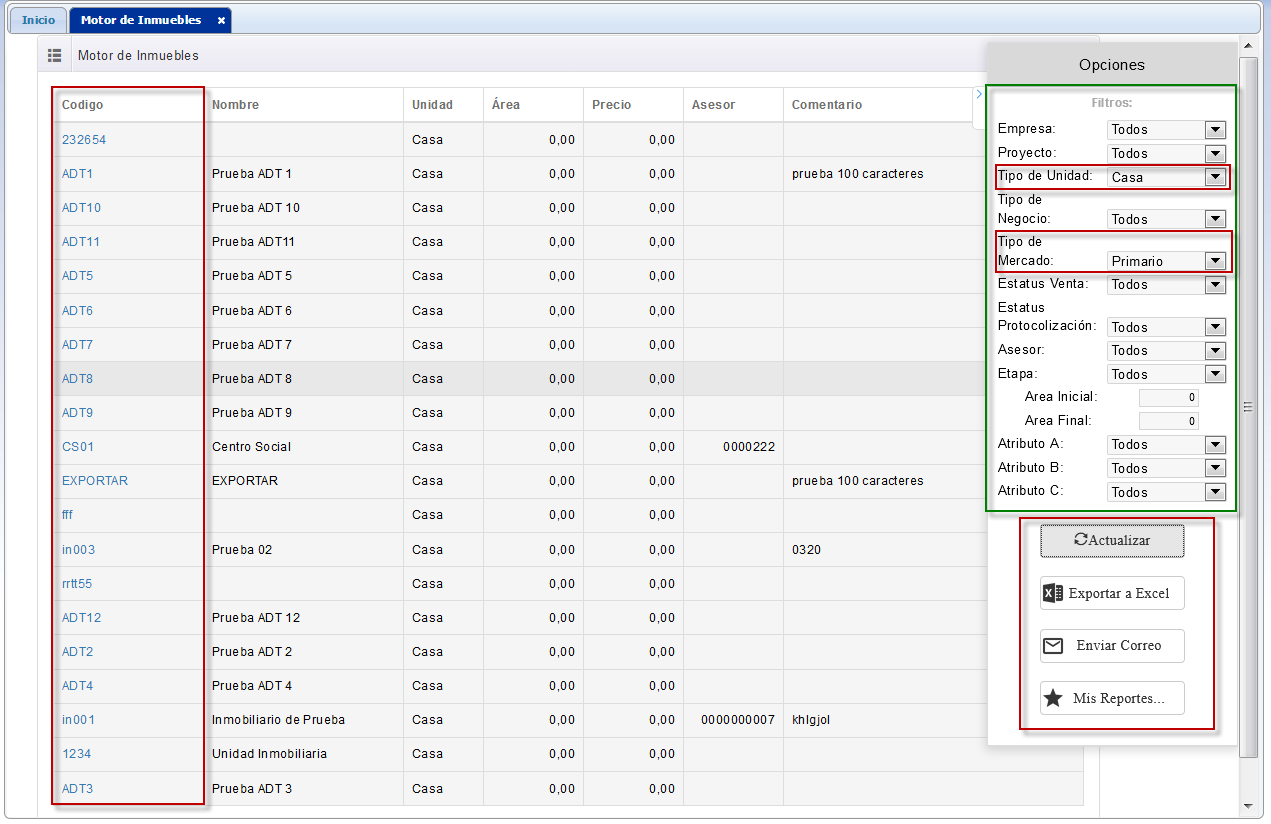Click the list menu icon beside Motor de Inmuebles
1271x824 pixels.
pyautogui.click(x=55, y=56)
